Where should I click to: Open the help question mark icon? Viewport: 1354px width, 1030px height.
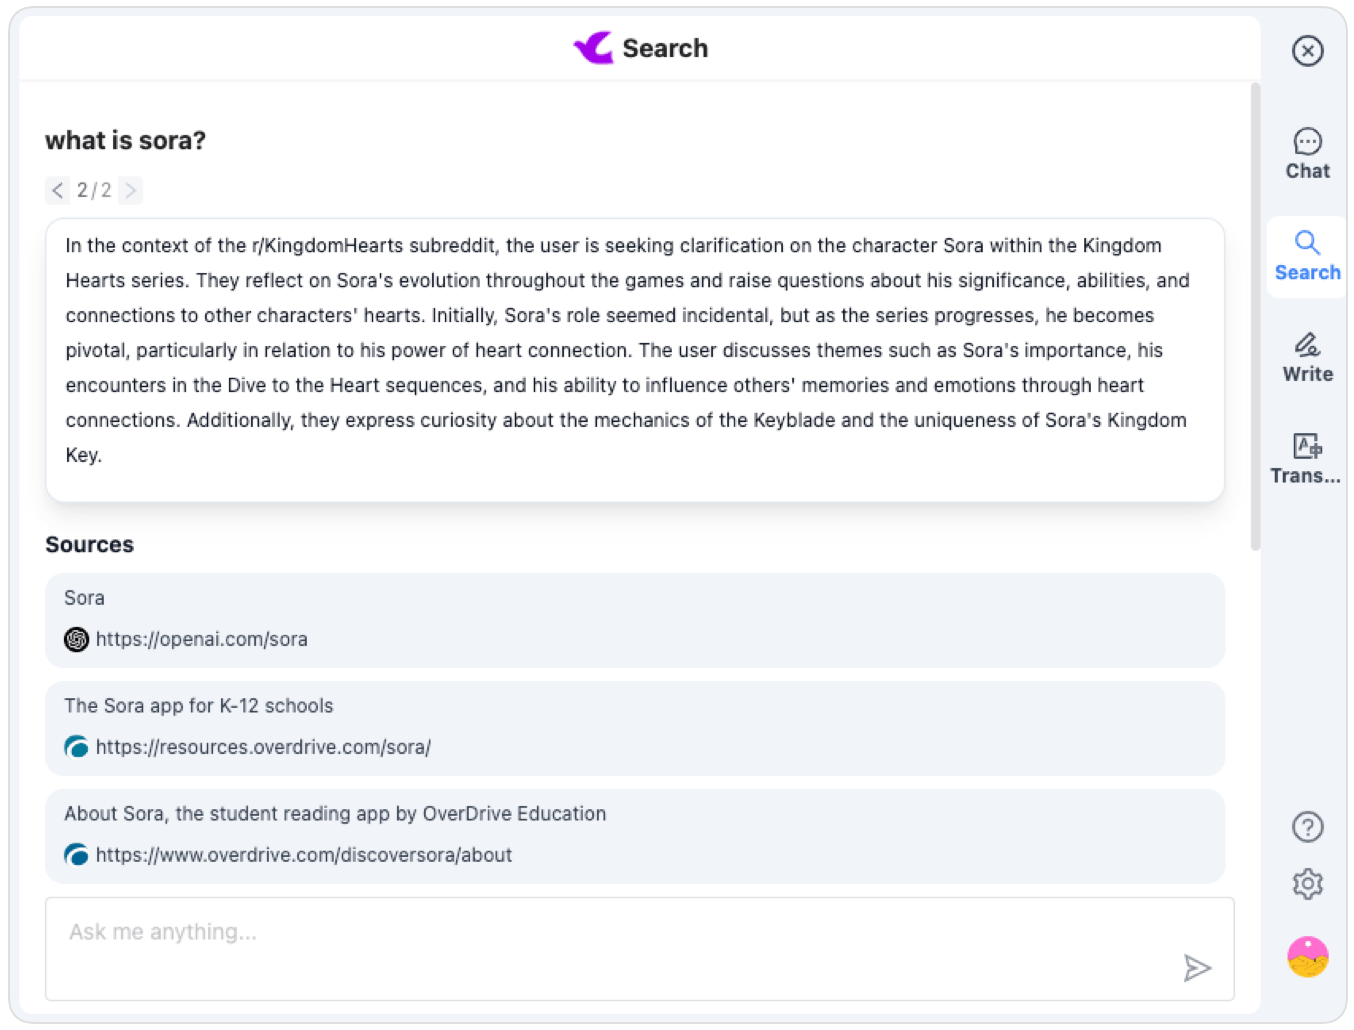[1307, 827]
